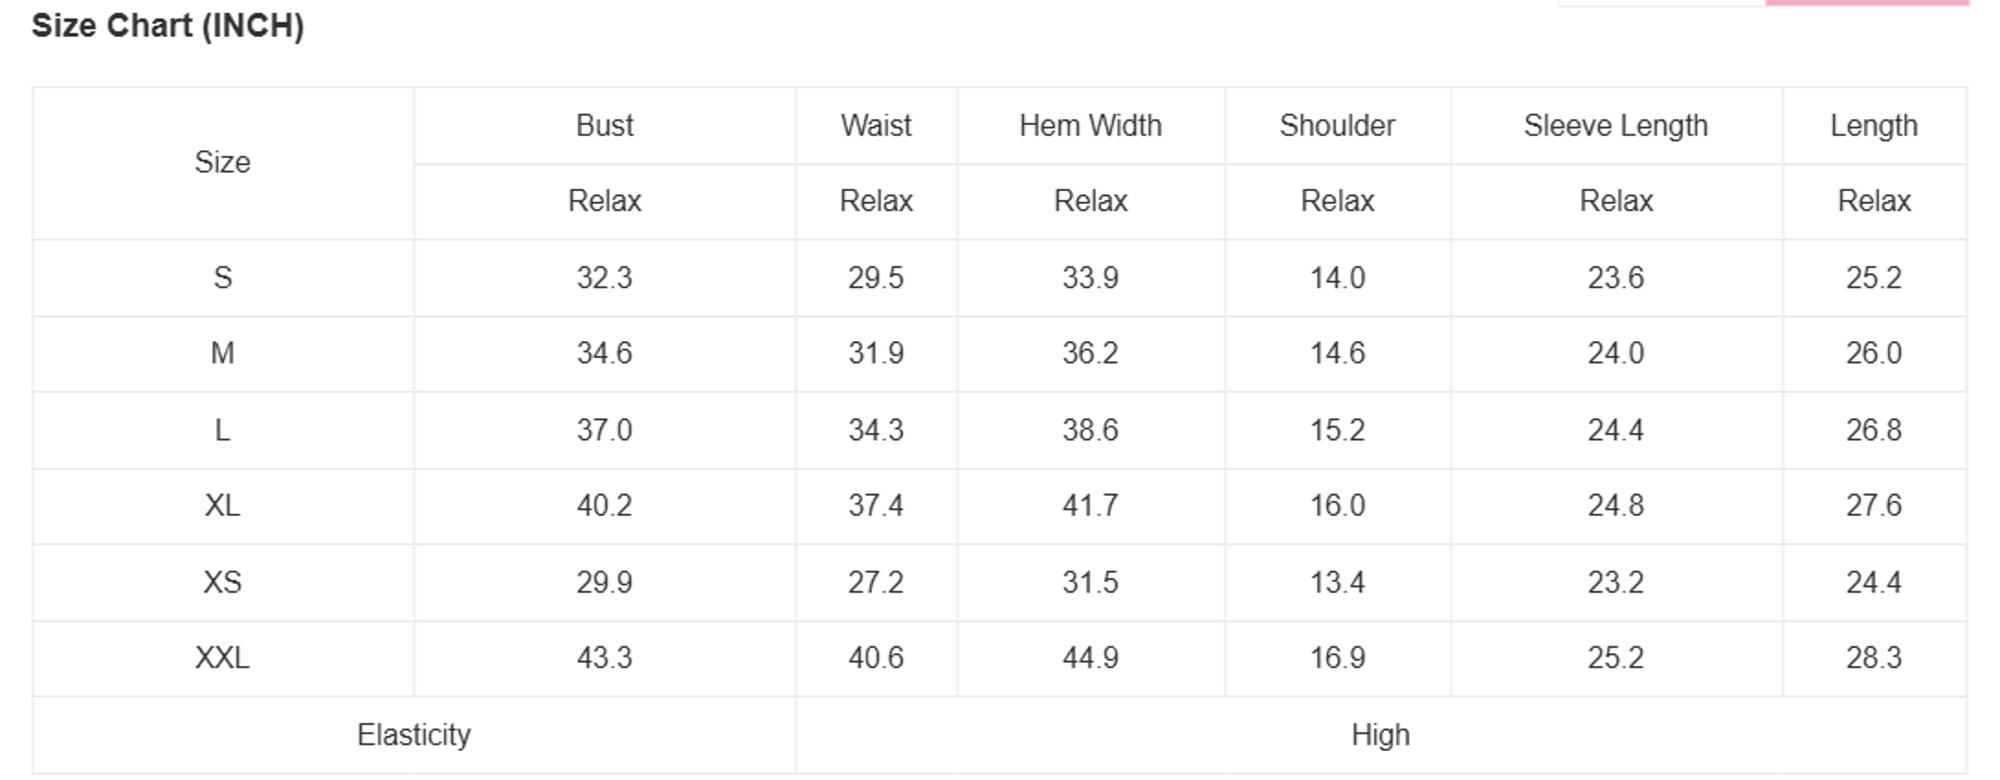This screenshot has width=2000, height=780.
Task: Select the XS size row label
Action: pos(222,583)
